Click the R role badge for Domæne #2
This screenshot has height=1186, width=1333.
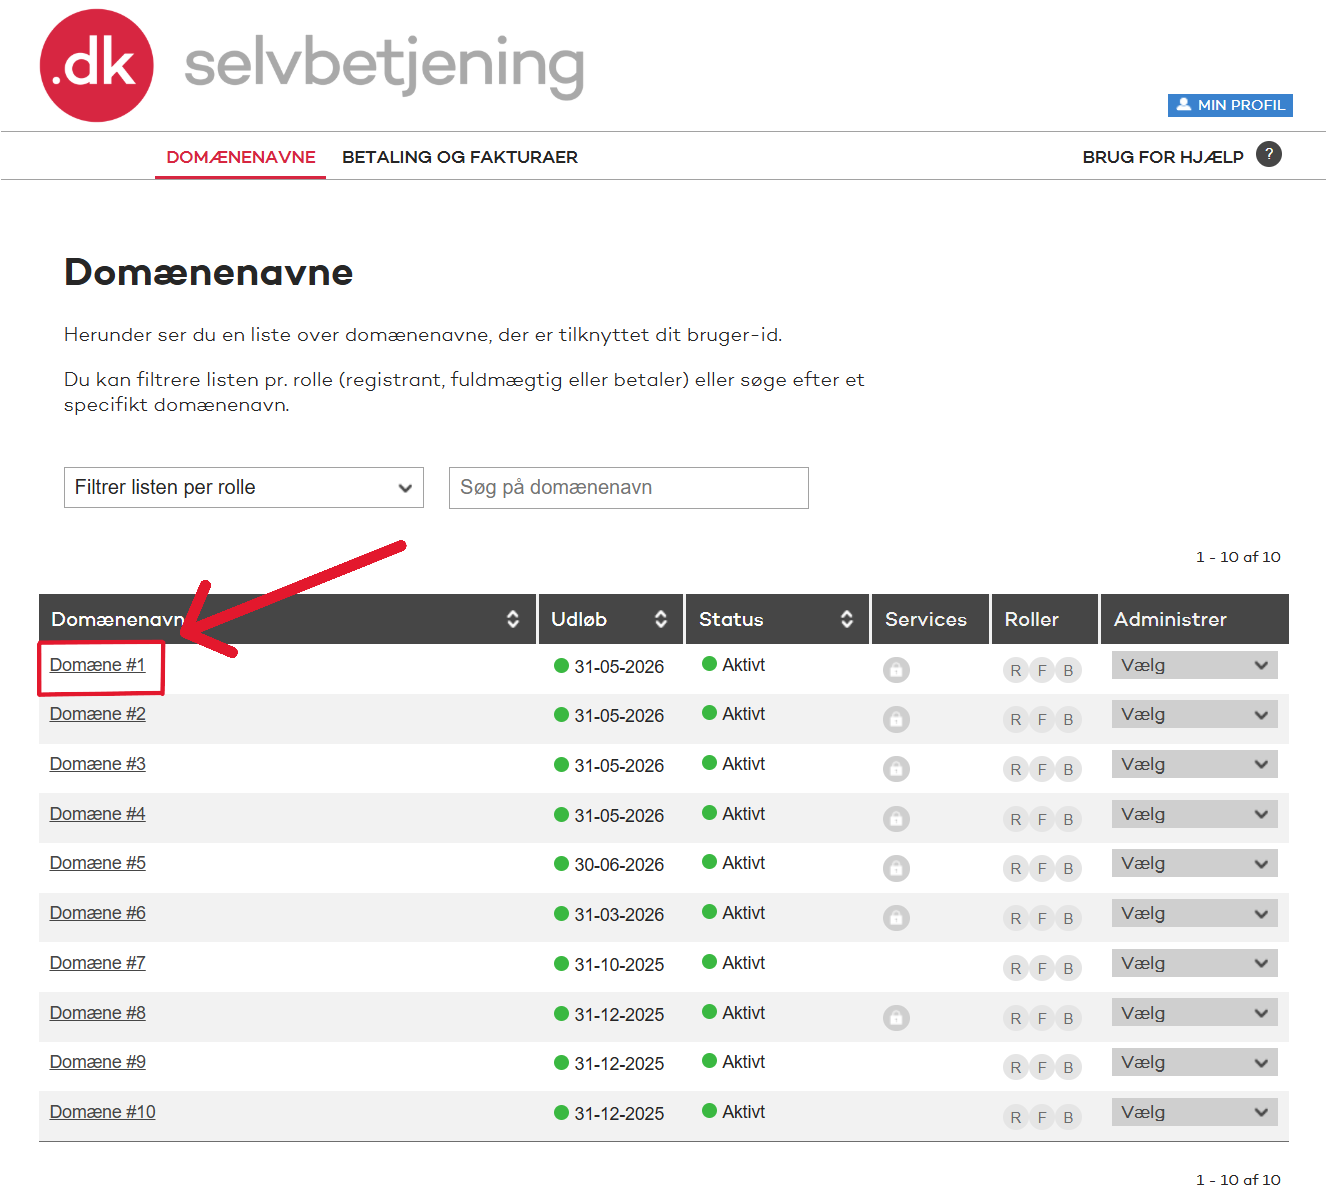(1016, 719)
